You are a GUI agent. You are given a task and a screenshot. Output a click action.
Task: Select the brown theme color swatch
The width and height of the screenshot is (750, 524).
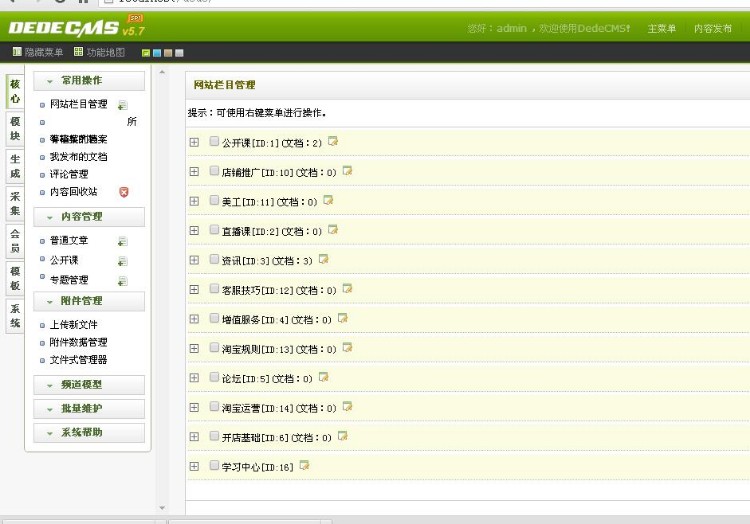(x=168, y=53)
